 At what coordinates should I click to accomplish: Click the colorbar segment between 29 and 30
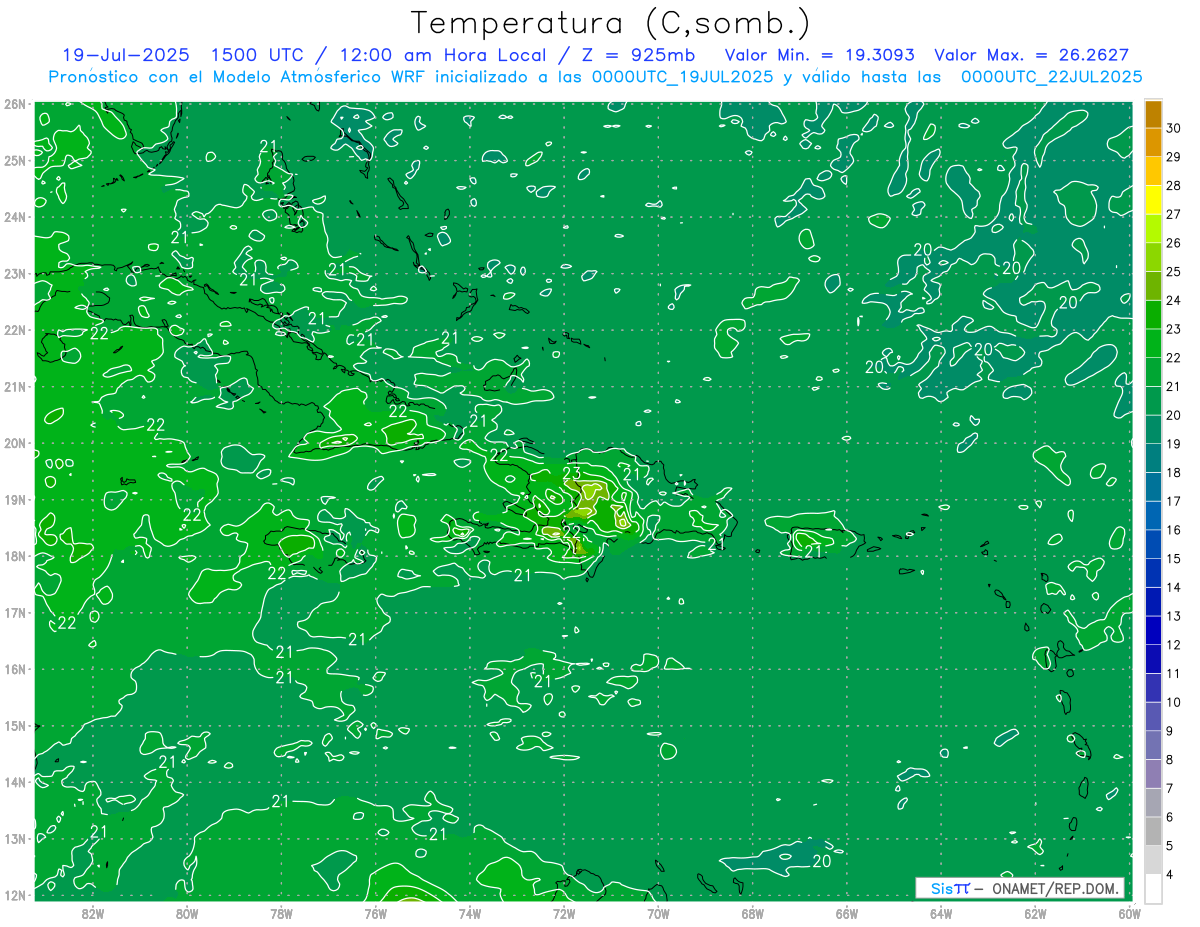(1153, 142)
